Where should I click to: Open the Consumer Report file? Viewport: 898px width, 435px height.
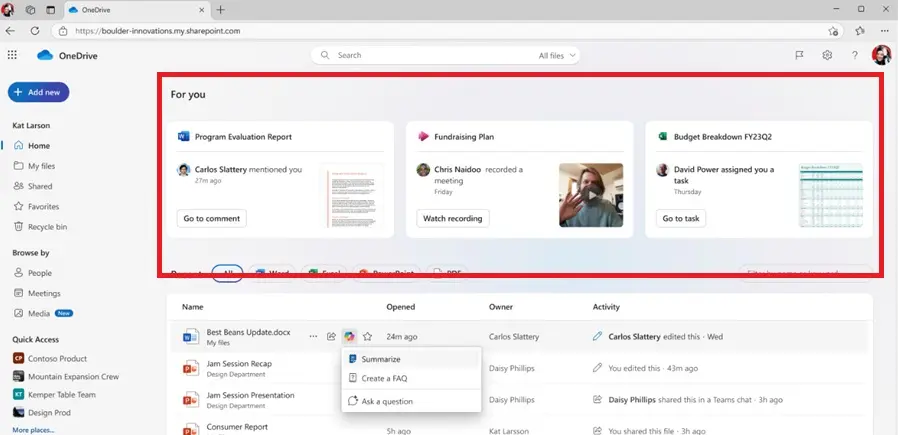[x=237, y=427]
